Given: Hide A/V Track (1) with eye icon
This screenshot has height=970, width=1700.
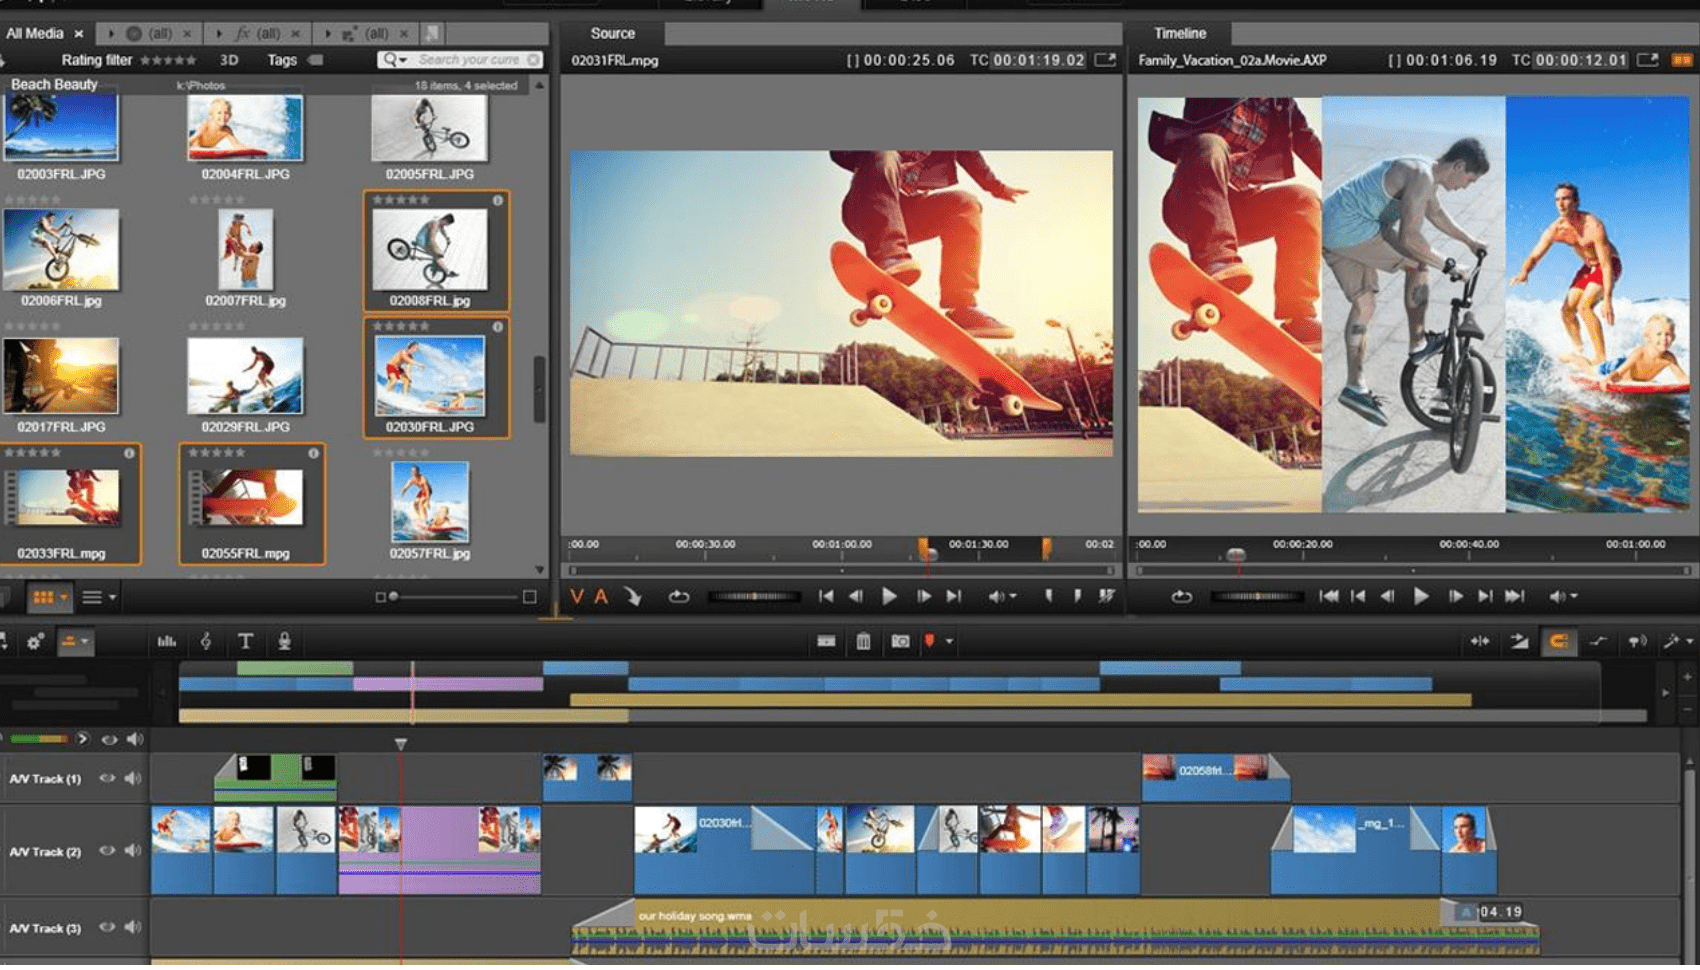Looking at the screenshot, I should tap(107, 778).
